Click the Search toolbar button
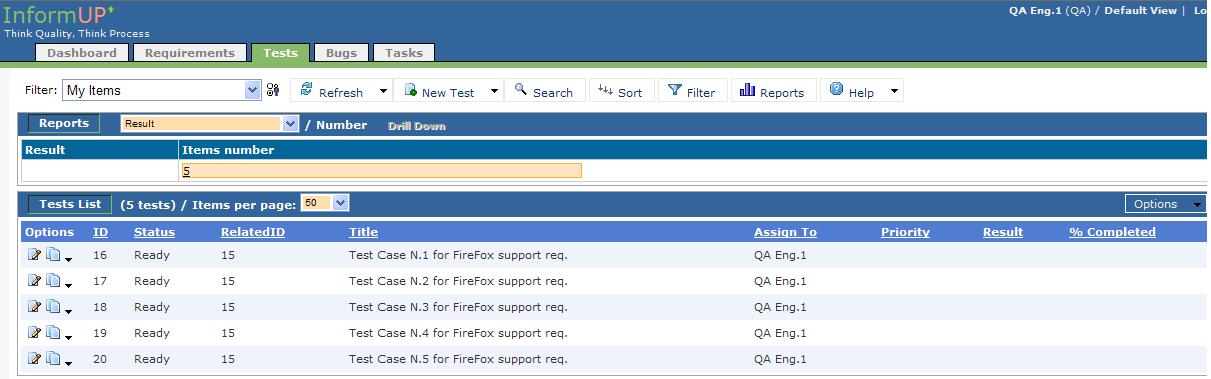1211x379 pixels. (544, 91)
